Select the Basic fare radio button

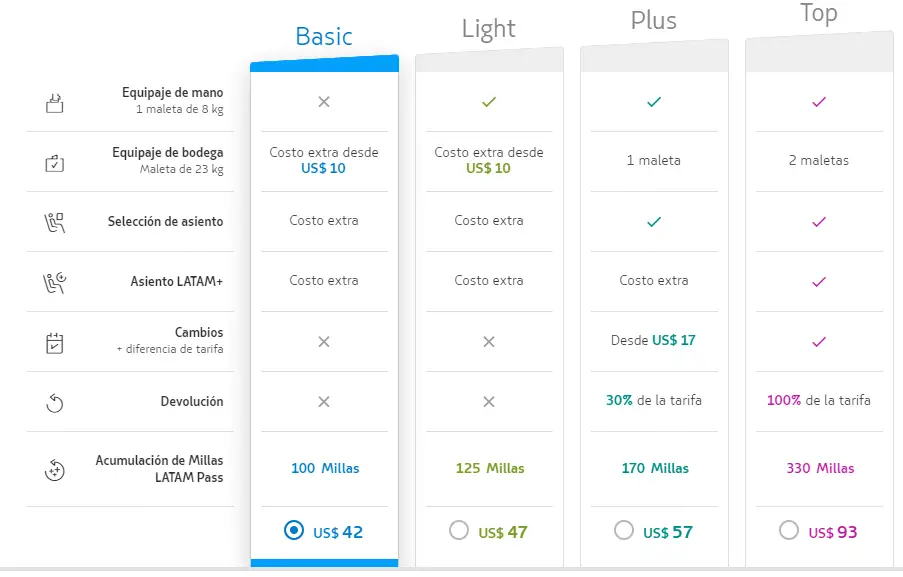click(294, 530)
